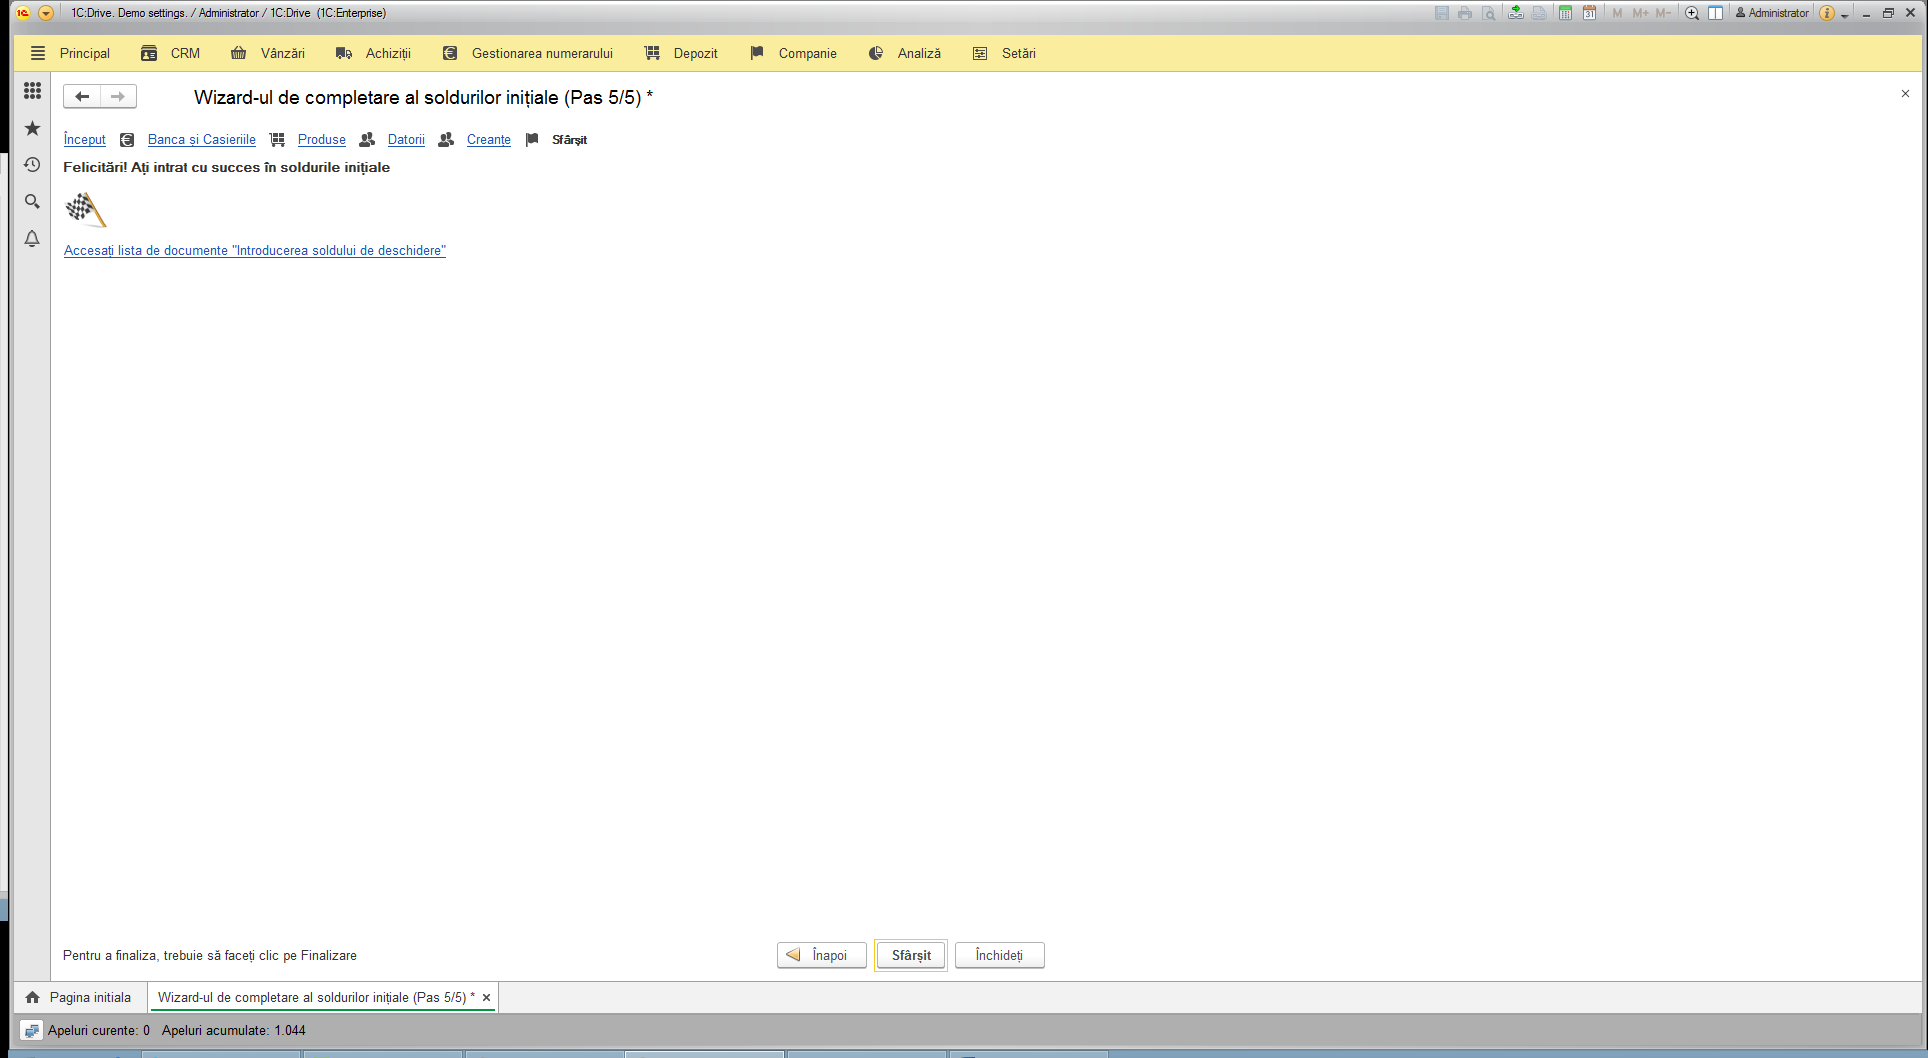This screenshot has width=1928, height=1058.
Task: Open the calendar icon in title toolbar
Action: pyautogui.click(x=1589, y=13)
